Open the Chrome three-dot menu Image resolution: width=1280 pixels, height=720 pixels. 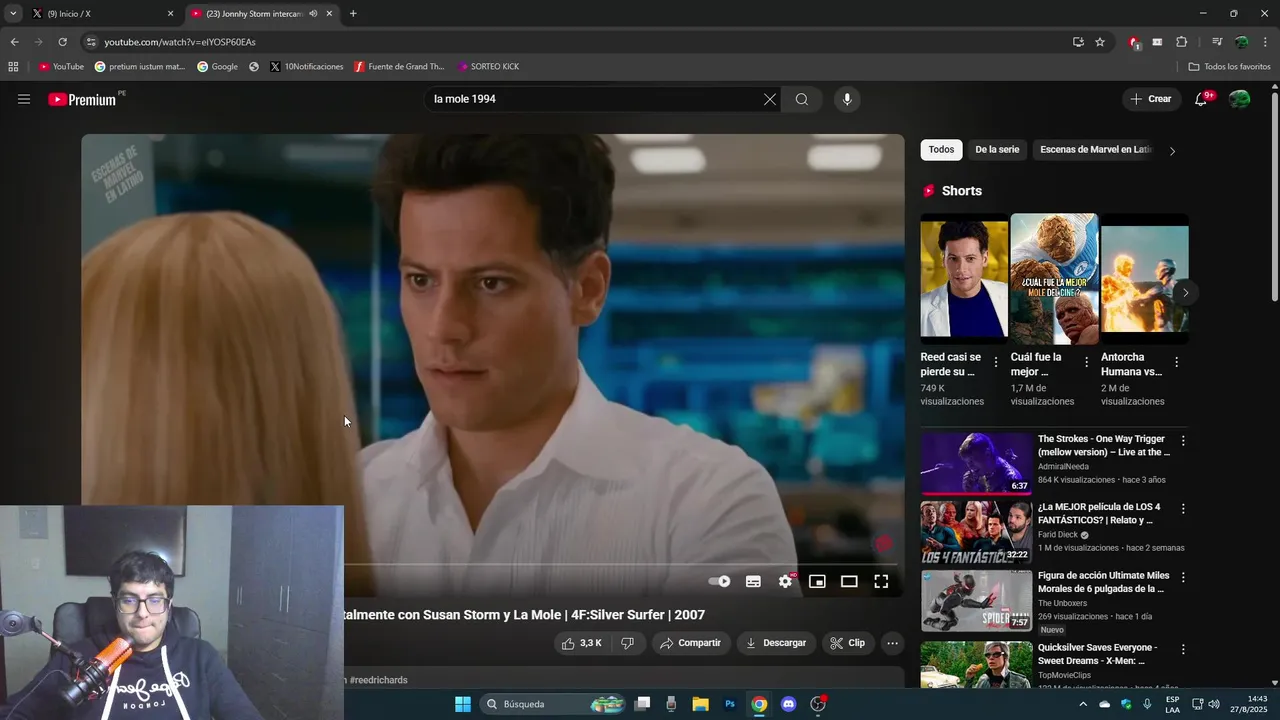tap(1265, 42)
